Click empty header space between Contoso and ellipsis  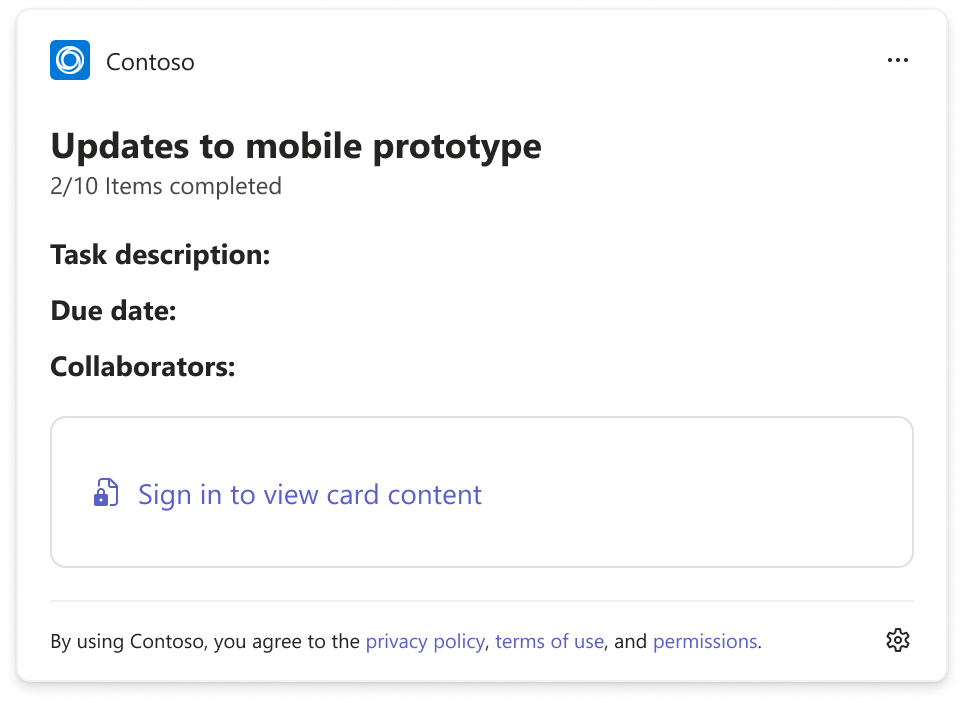pos(540,61)
